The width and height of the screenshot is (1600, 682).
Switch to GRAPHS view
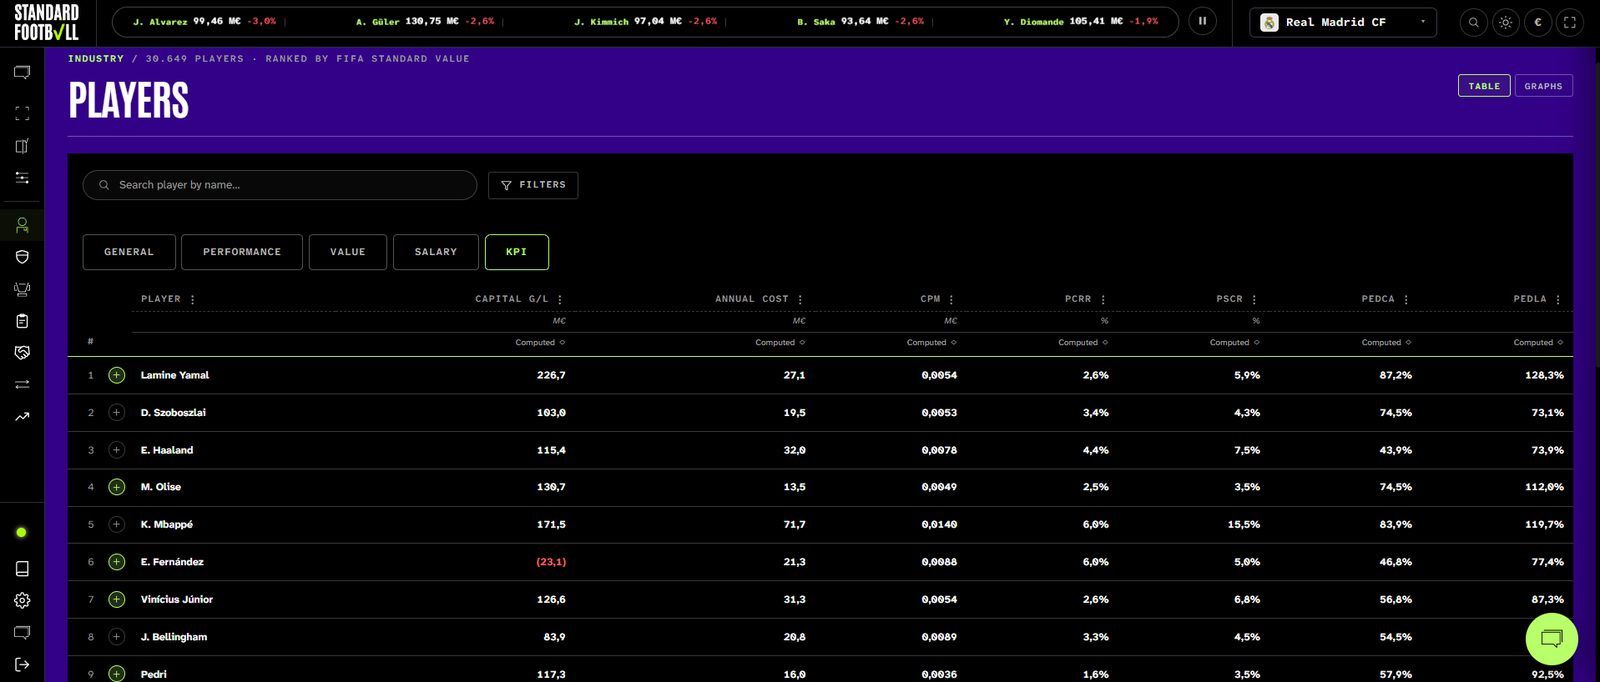pos(1544,86)
